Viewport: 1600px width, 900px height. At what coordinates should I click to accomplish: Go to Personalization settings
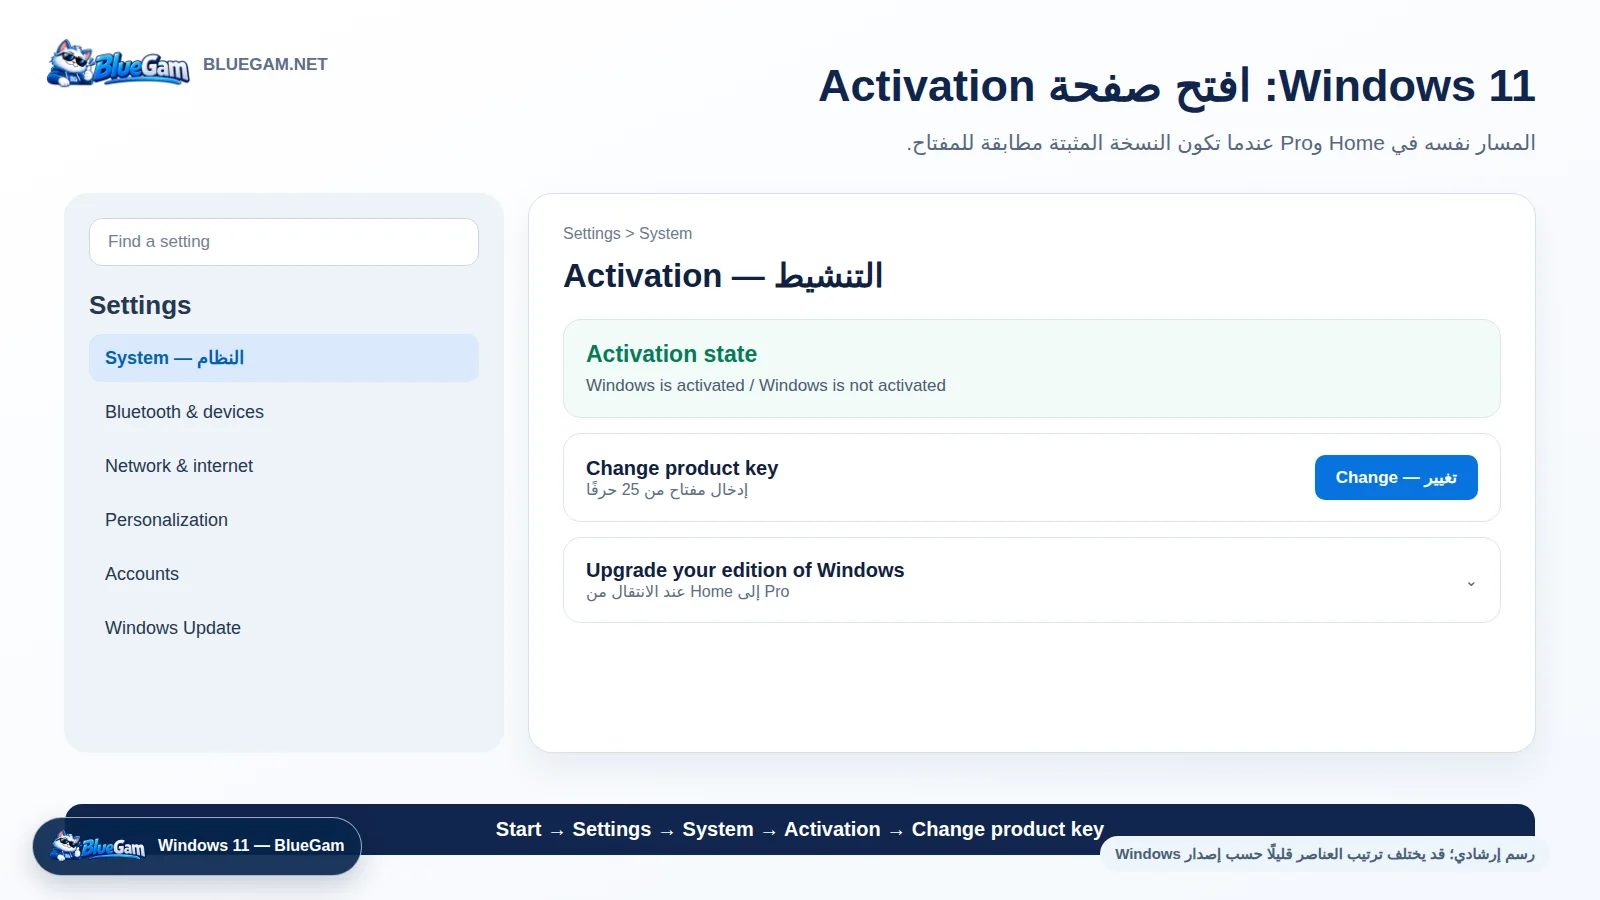coord(284,520)
